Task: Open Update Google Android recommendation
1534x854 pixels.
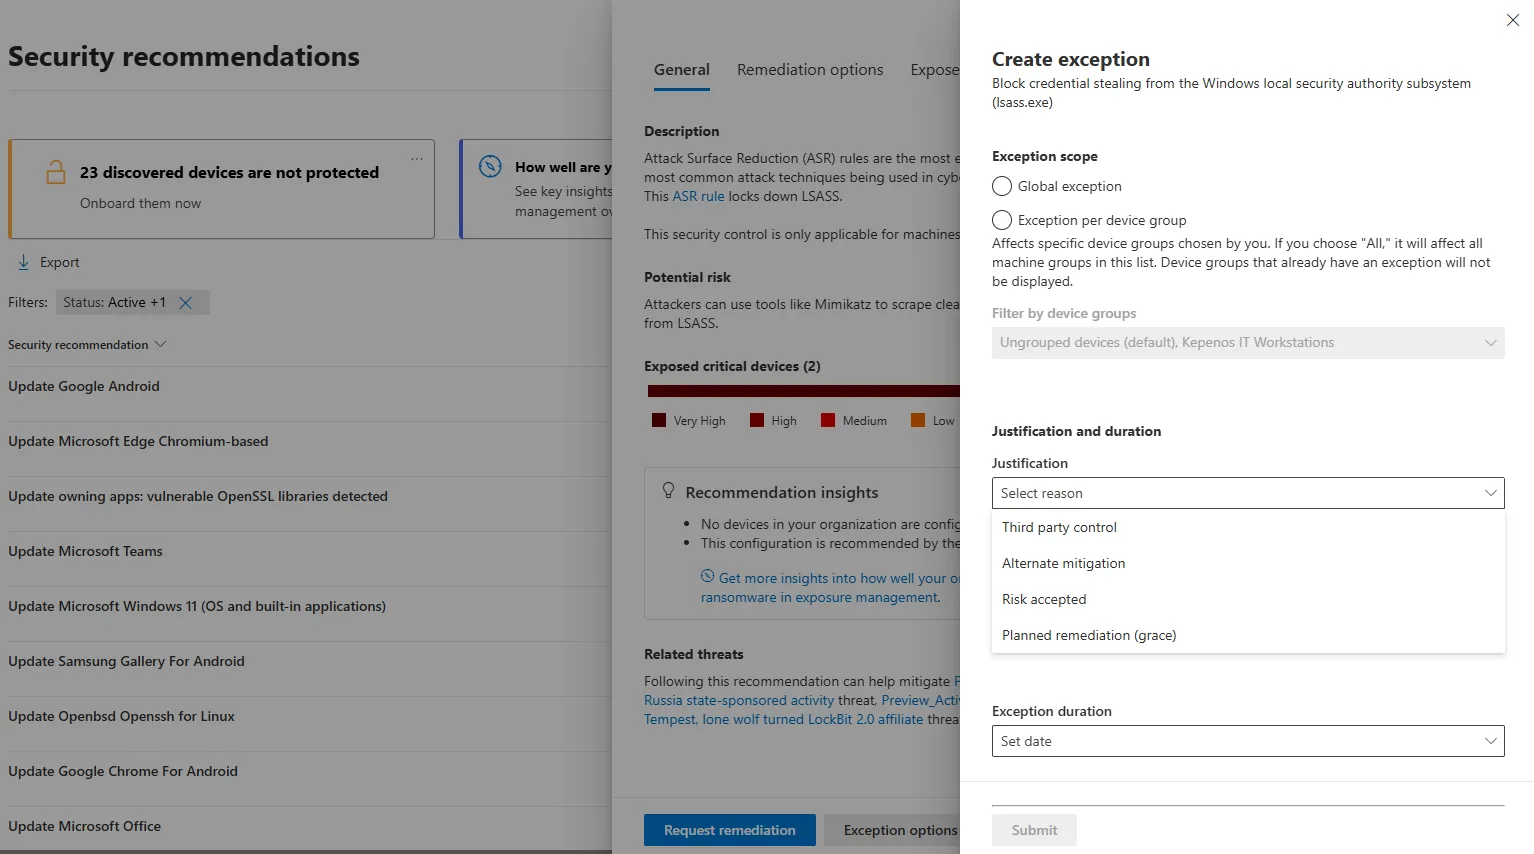Action: [84, 386]
